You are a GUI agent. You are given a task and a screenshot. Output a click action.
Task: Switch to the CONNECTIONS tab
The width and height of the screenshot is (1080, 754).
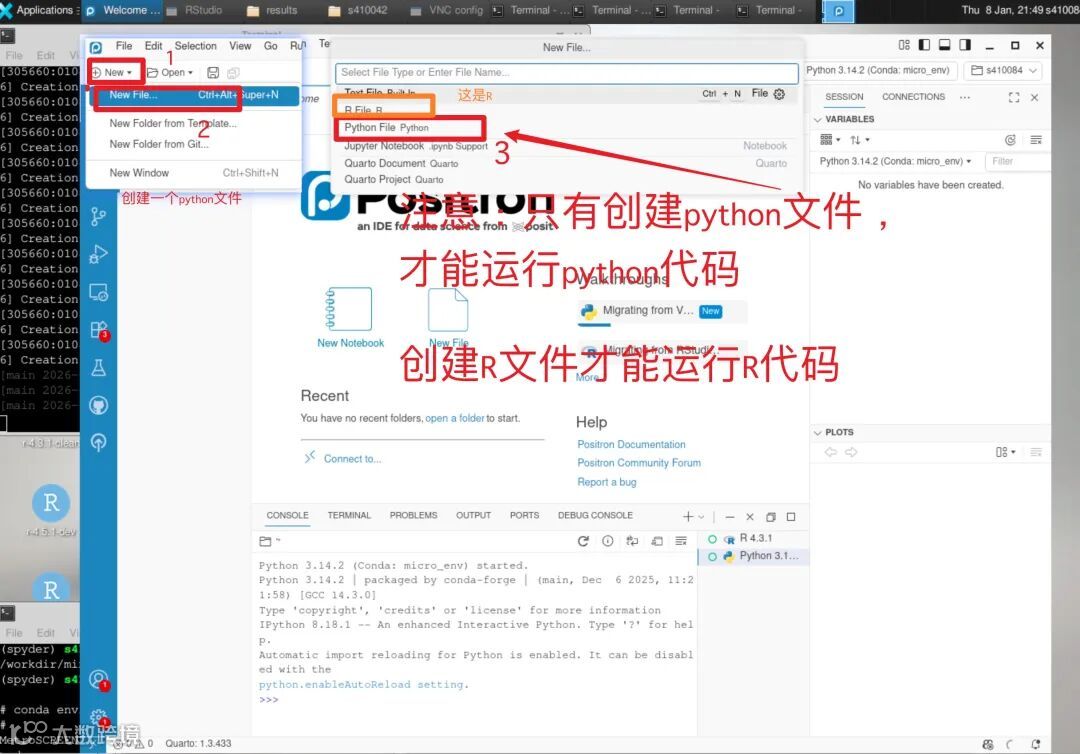tap(913, 97)
